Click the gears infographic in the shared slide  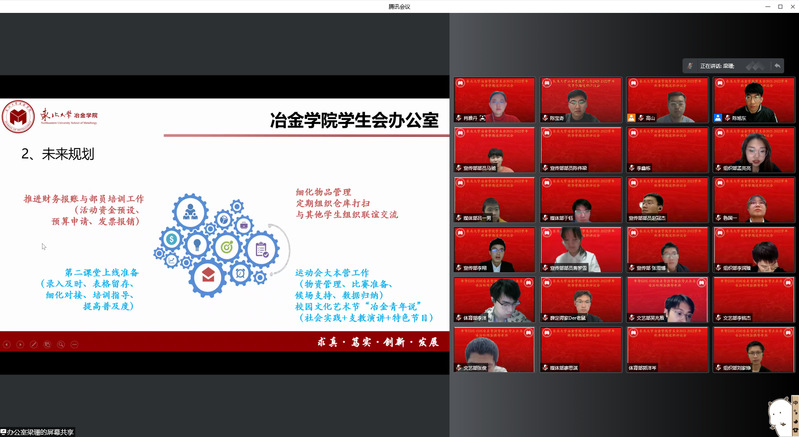click(x=218, y=240)
